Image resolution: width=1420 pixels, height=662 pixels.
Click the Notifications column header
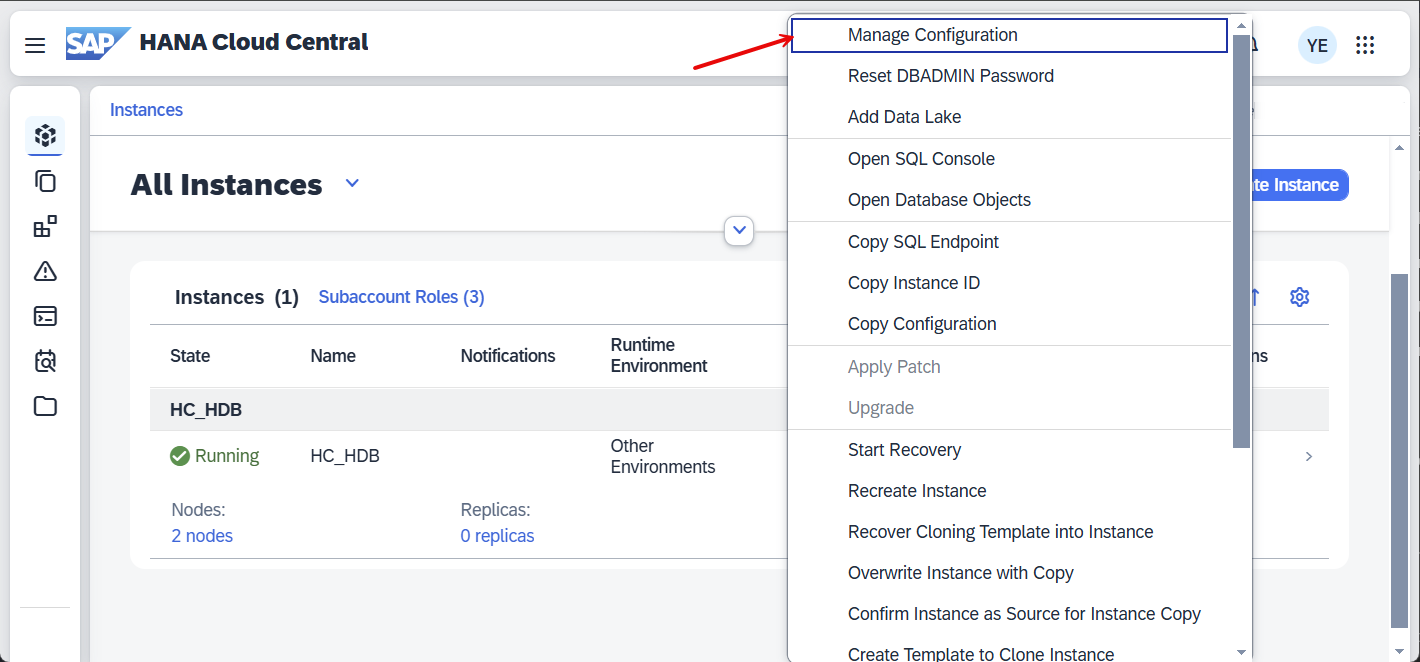[x=508, y=356]
